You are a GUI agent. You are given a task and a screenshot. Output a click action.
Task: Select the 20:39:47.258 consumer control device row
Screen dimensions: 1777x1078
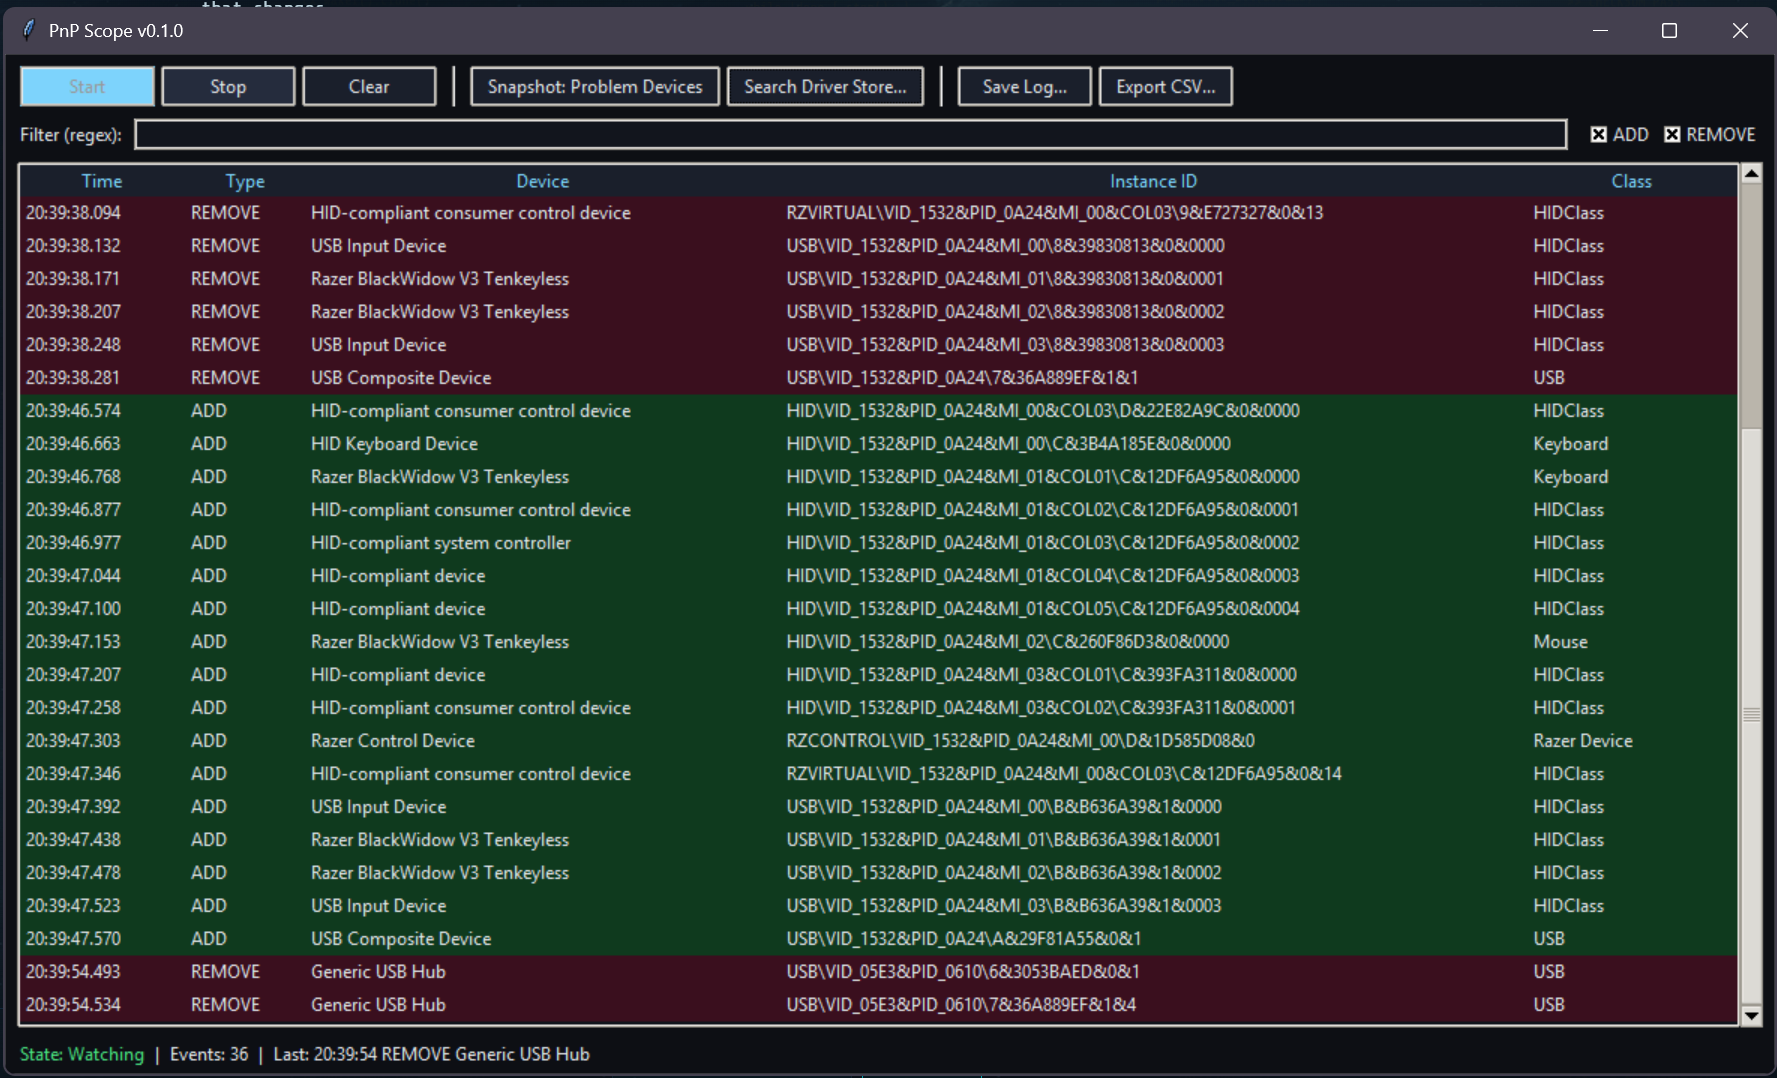point(878,707)
